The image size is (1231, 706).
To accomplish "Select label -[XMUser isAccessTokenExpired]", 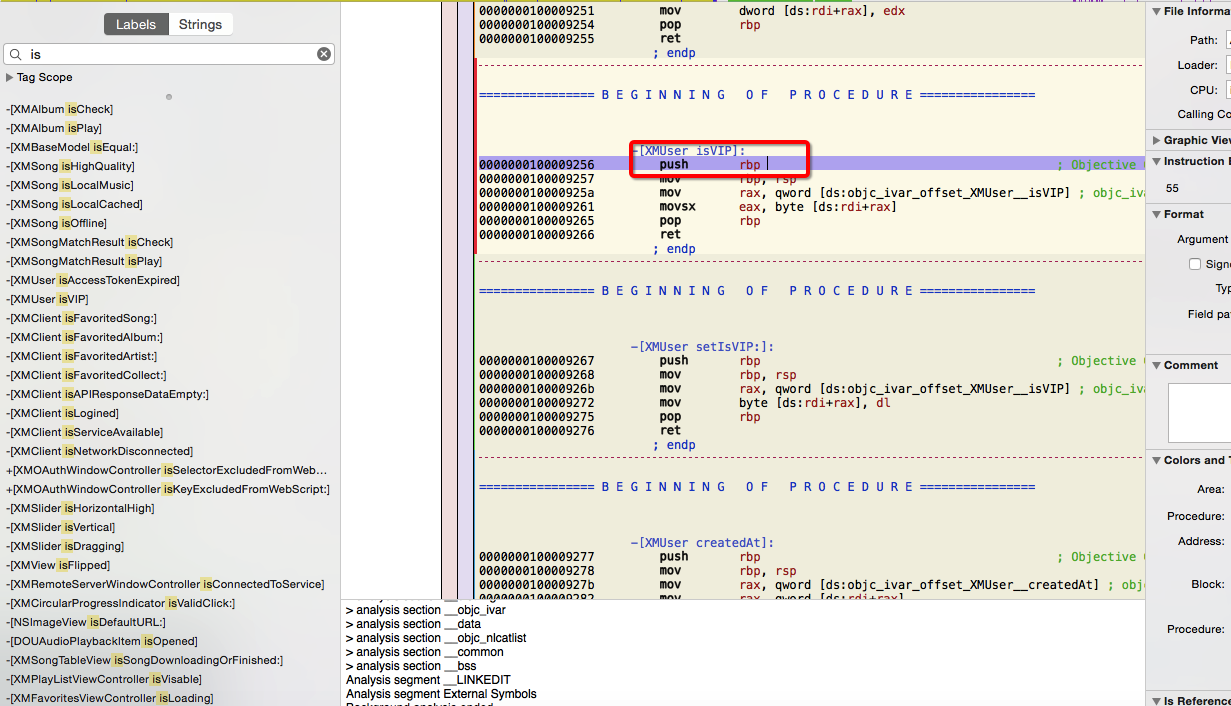I will 93,280.
